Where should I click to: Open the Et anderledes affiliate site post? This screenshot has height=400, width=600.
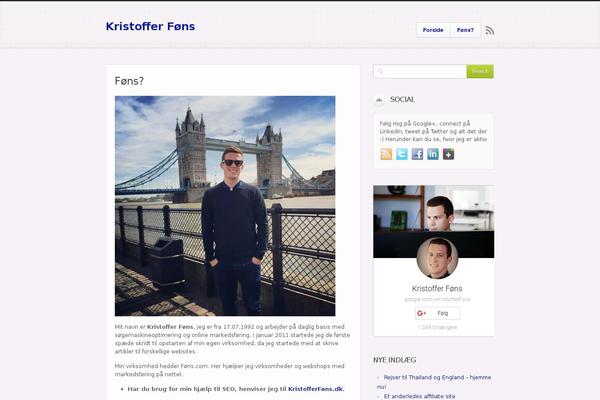(x=419, y=396)
